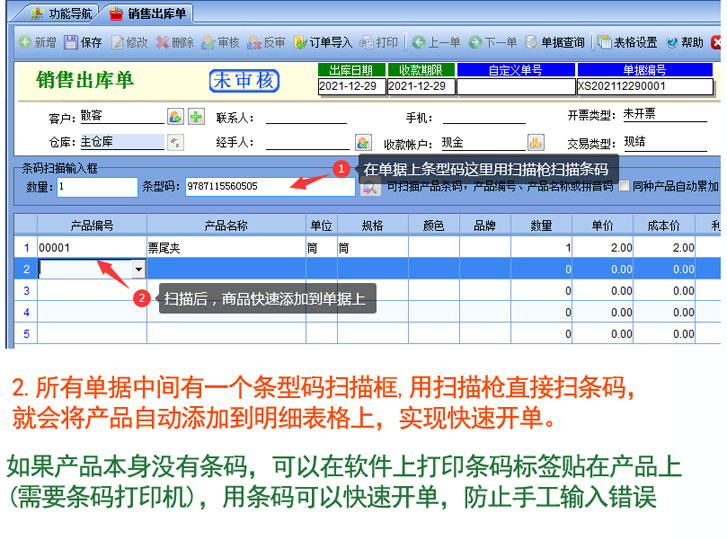Click the 出库日期 date field
Screen dimensions: 727x540
point(350,86)
